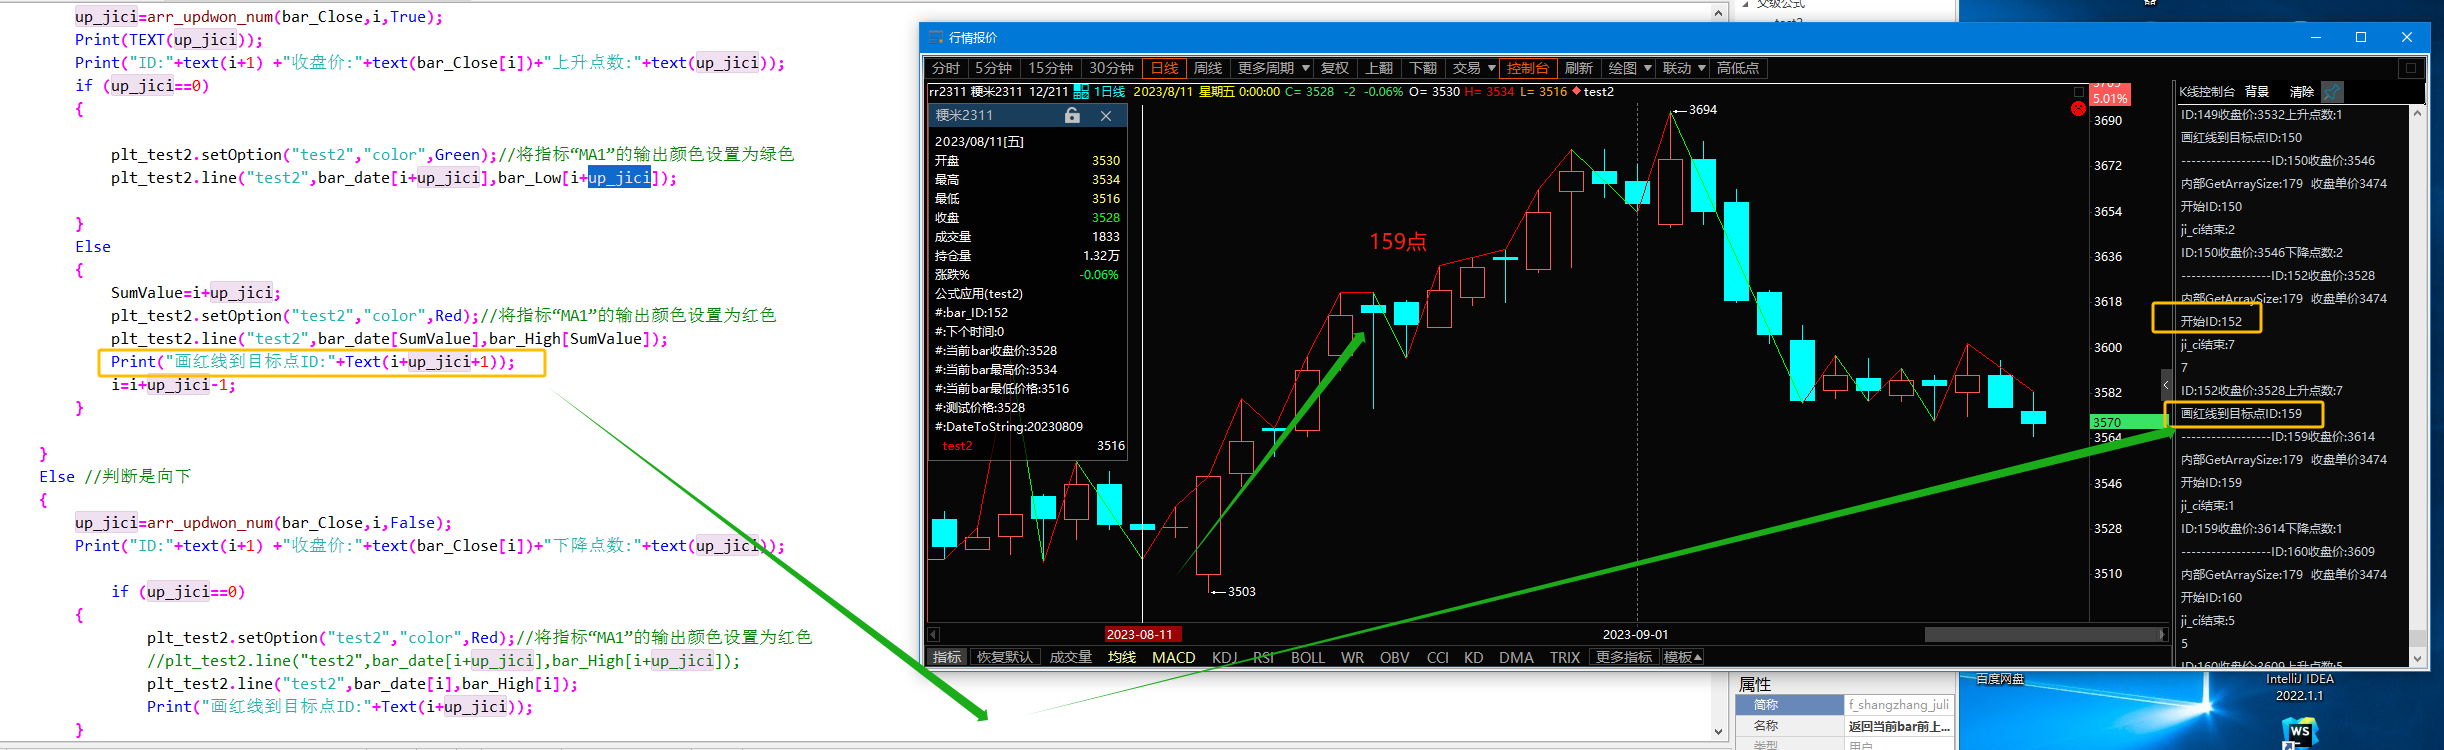
Task: Unlock the 粳米2311 info panel lock icon
Action: tap(1072, 116)
